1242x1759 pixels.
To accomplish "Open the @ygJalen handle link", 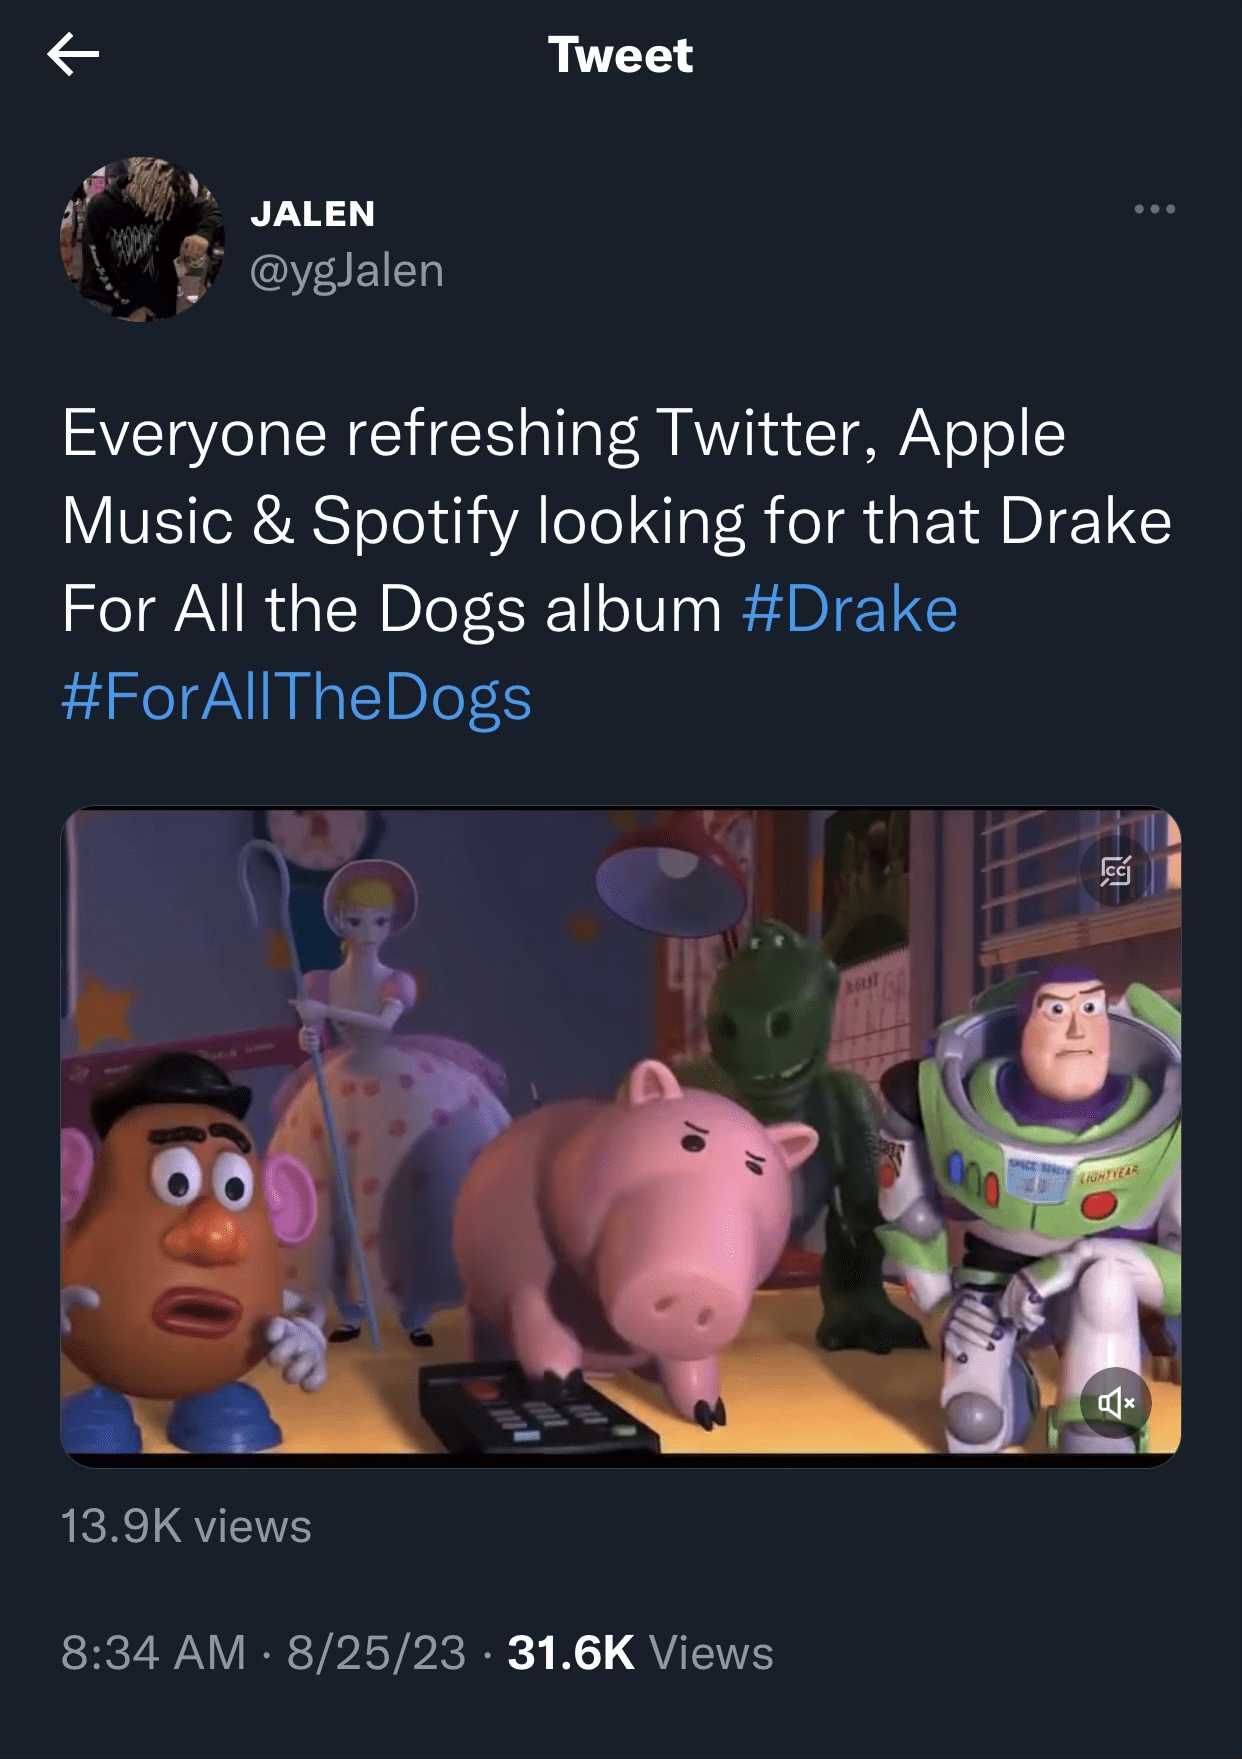I will click(346, 270).
